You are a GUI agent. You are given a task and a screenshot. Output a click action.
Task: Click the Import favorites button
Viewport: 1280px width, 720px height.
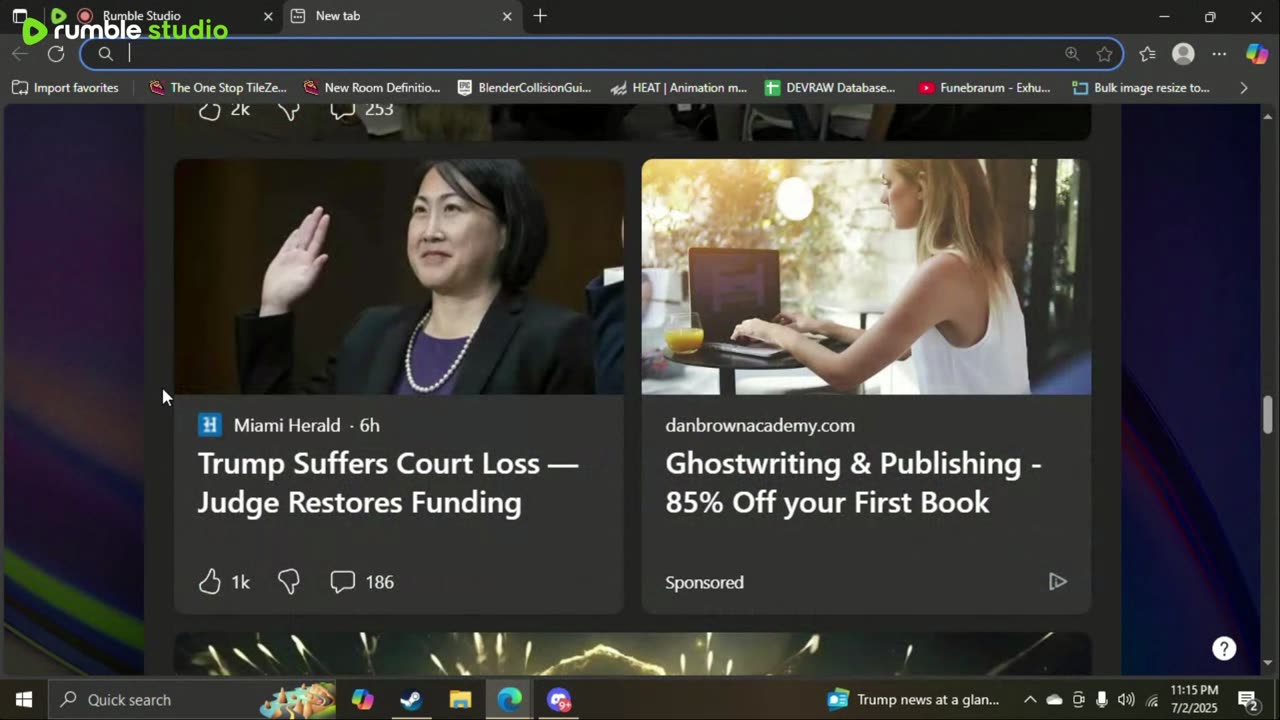tap(65, 88)
